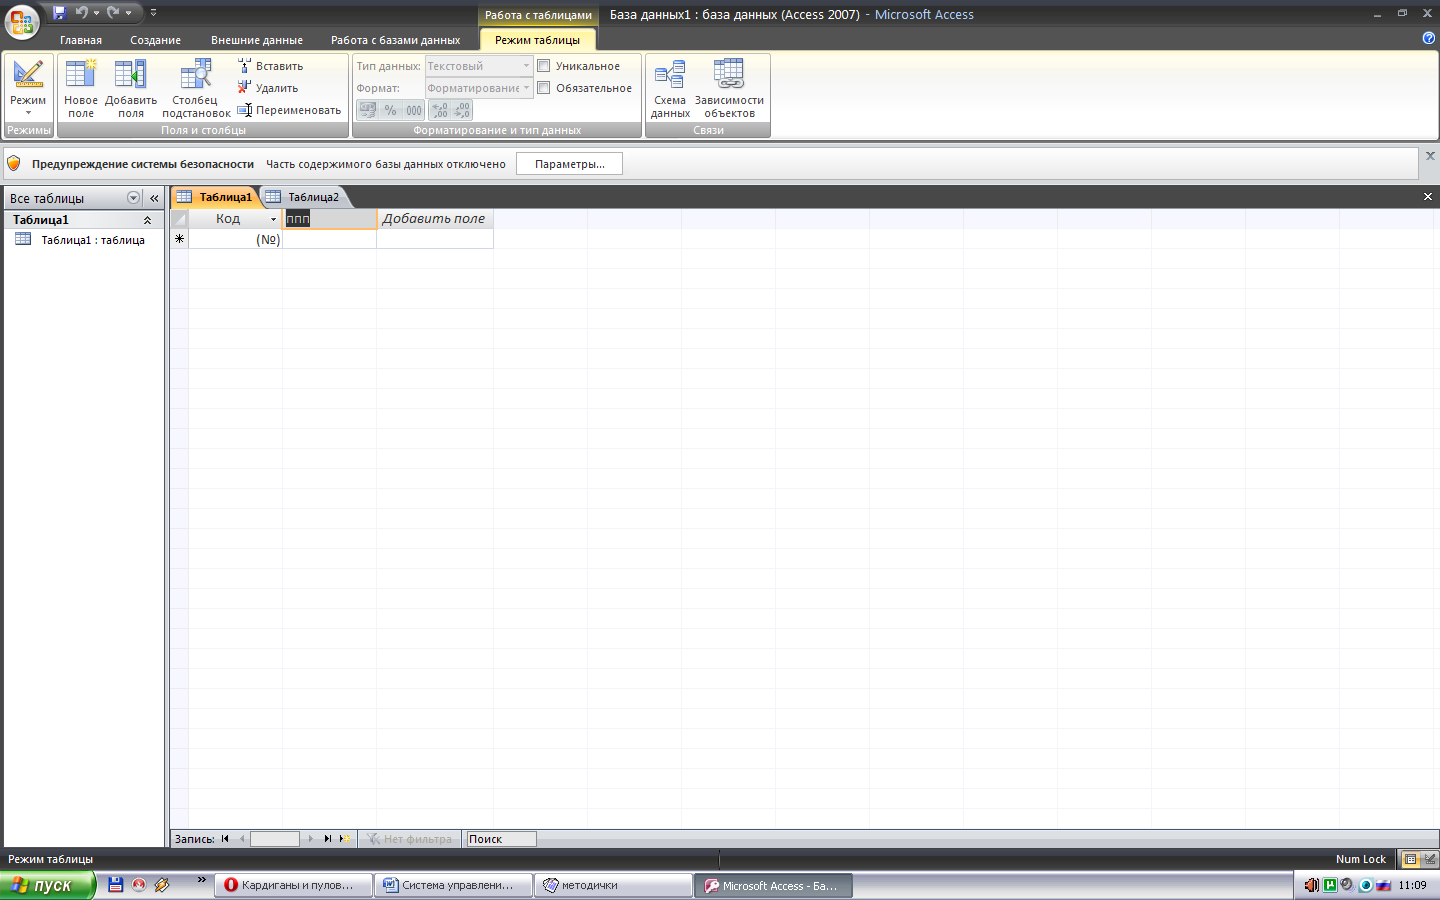The height and width of the screenshot is (900, 1440).
Task: Go to previous record navigation button
Action: click(242, 839)
